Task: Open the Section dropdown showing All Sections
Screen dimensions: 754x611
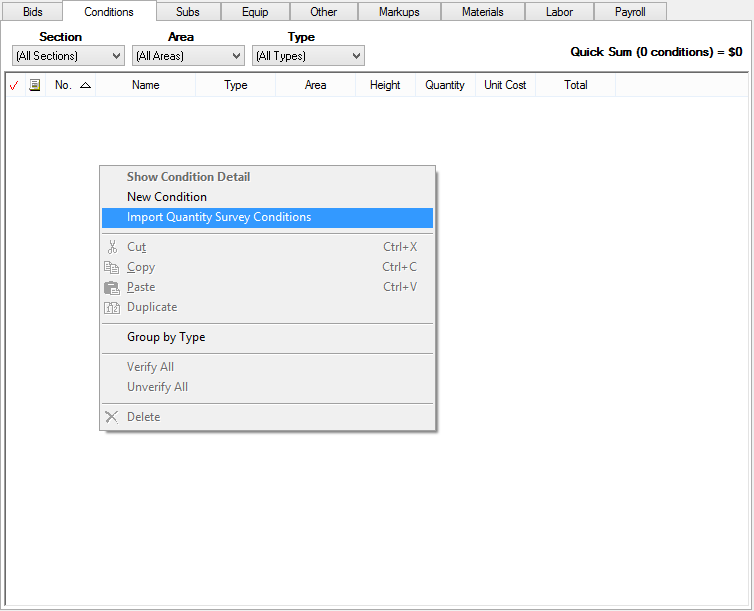Action: [68, 56]
